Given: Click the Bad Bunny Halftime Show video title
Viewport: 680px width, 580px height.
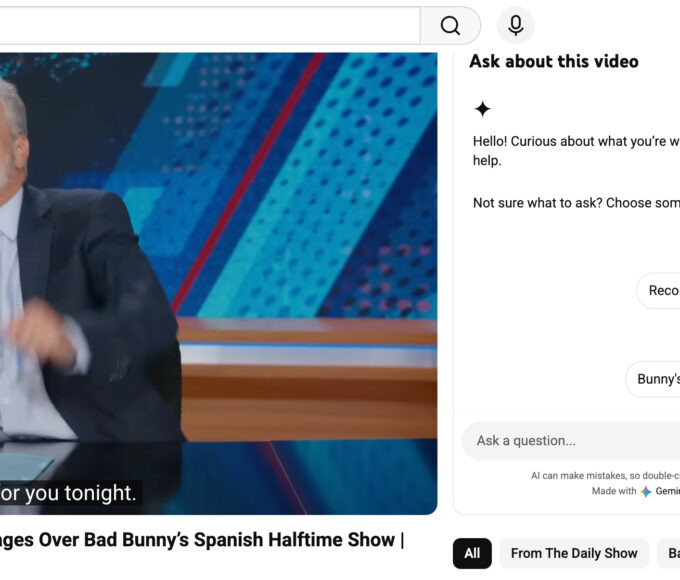Looking at the screenshot, I should [x=202, y=540].
